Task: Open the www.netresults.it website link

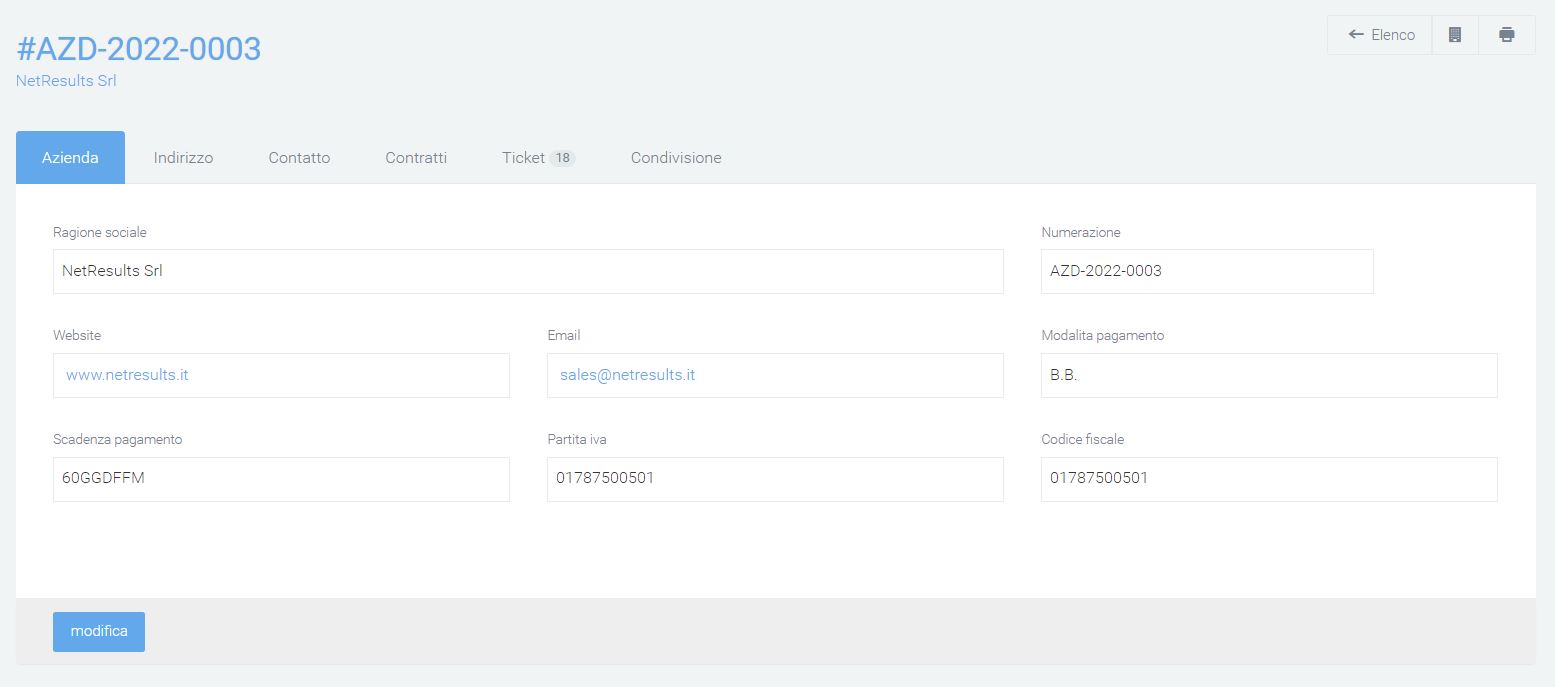Action: tap(127, 375)
